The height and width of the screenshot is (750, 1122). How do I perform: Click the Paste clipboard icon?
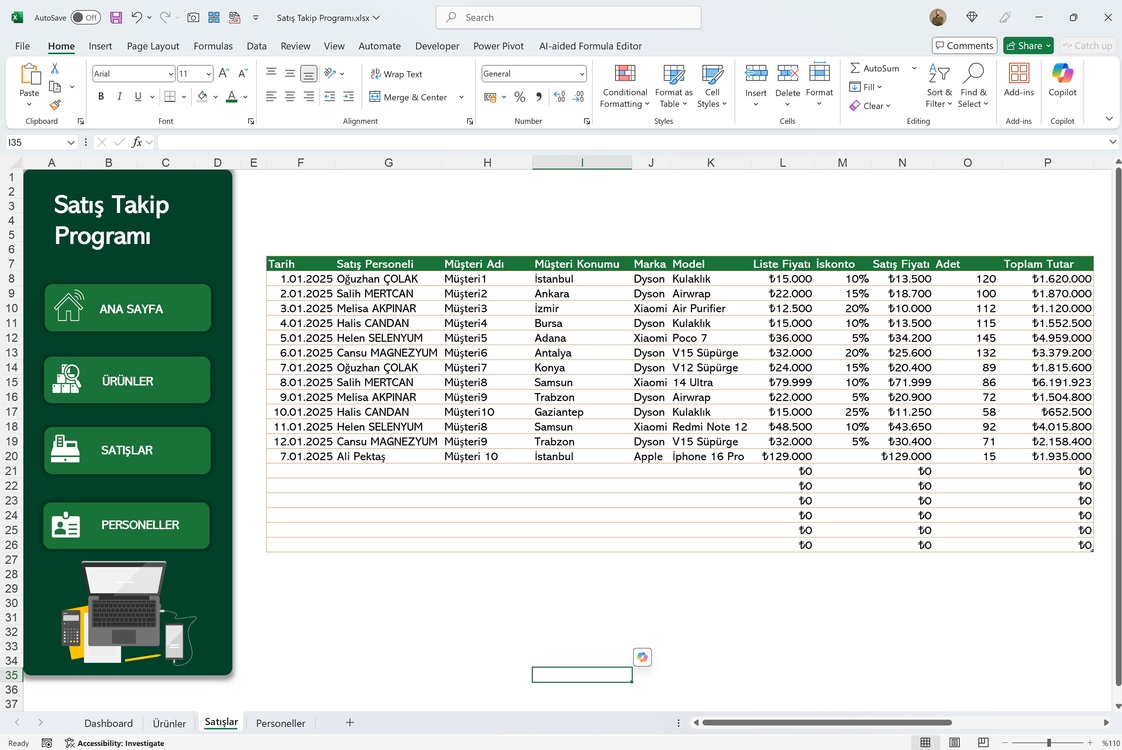click(x=29, y=74)
